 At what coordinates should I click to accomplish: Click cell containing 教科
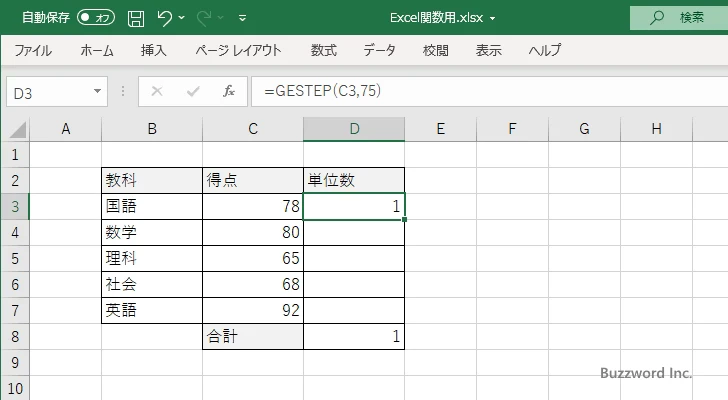pos(152,181)
